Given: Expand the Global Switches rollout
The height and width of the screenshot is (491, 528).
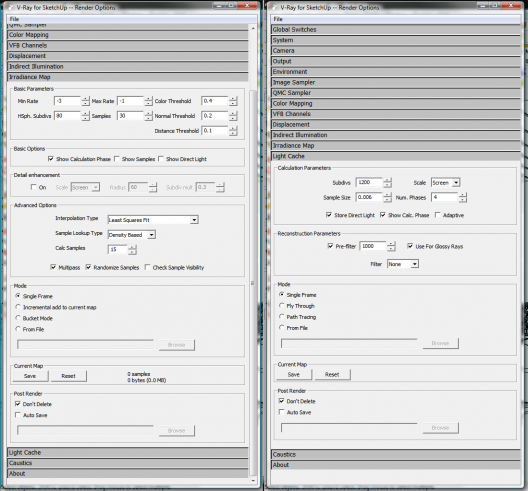Looking at the screenshot, I should (x=396, y=30).
